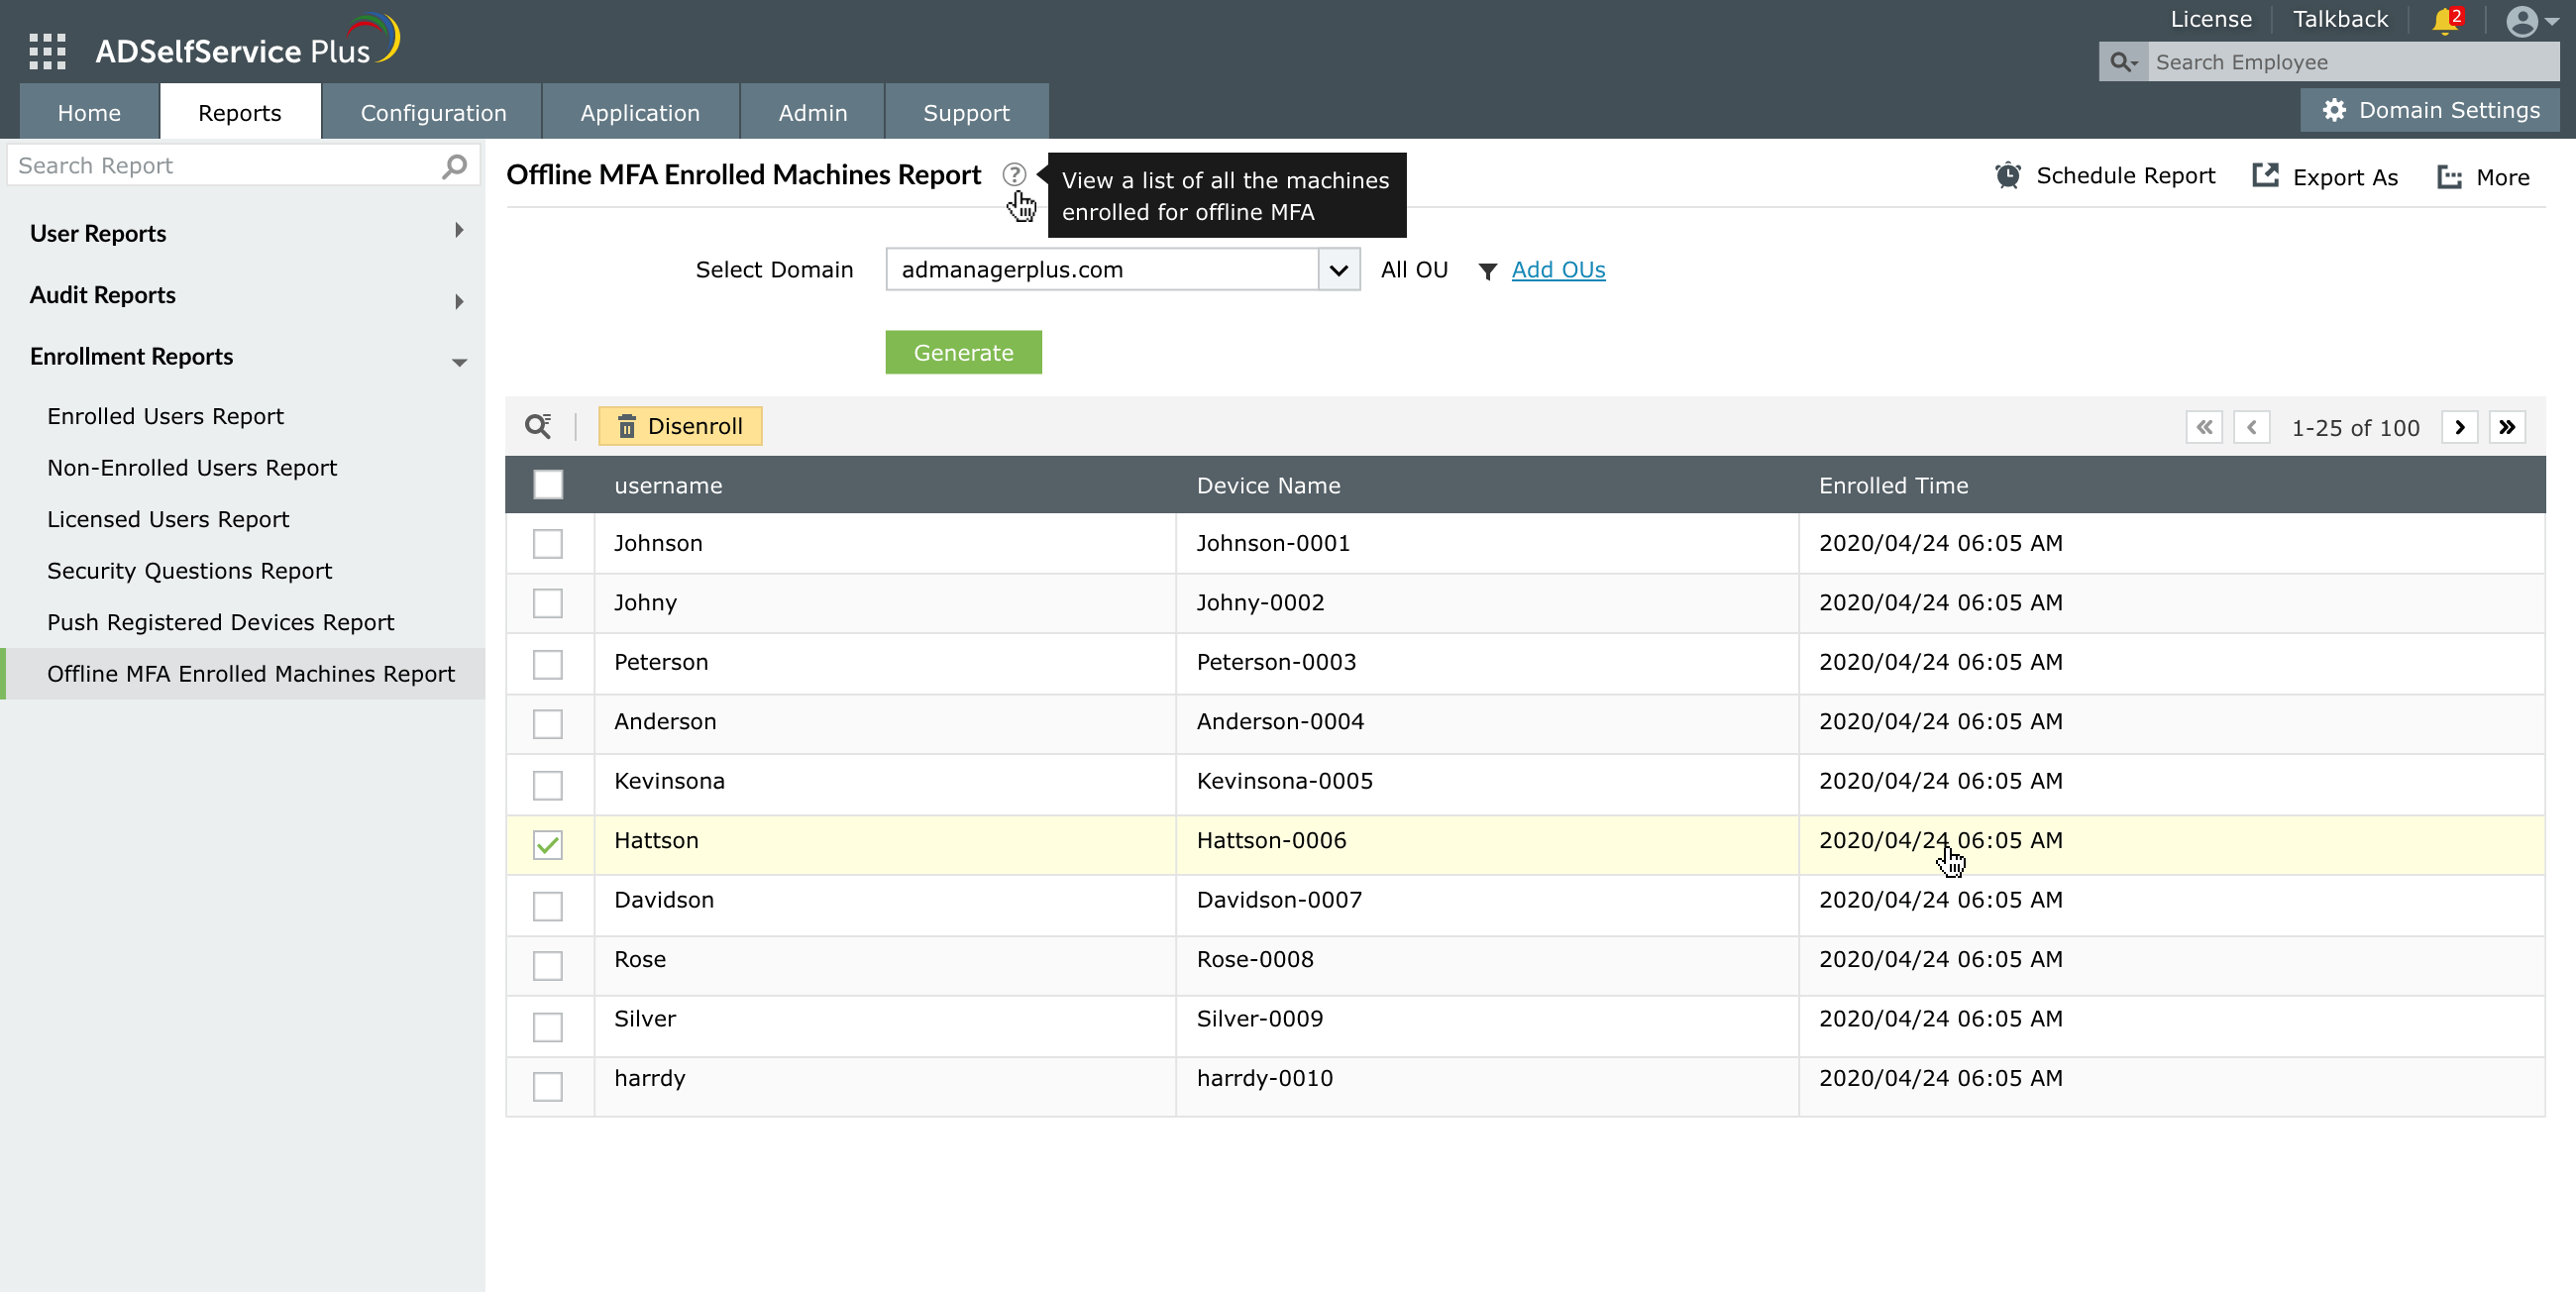Click the Search Report magnifier icon
2576x1292 pixels.
tap(454, 165)
